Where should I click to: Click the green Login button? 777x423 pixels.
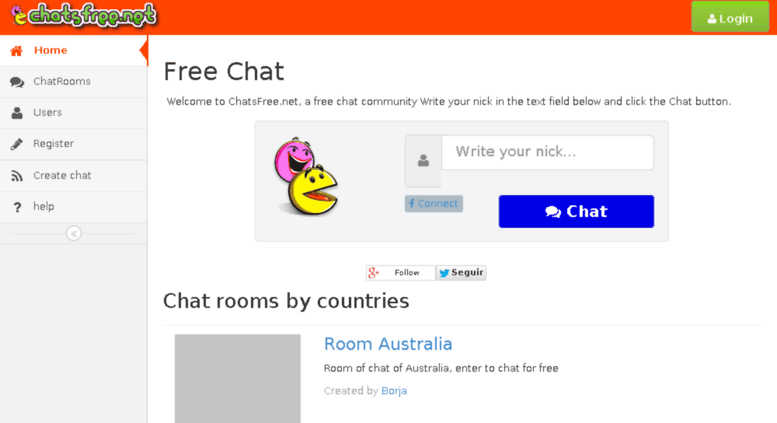730,17
